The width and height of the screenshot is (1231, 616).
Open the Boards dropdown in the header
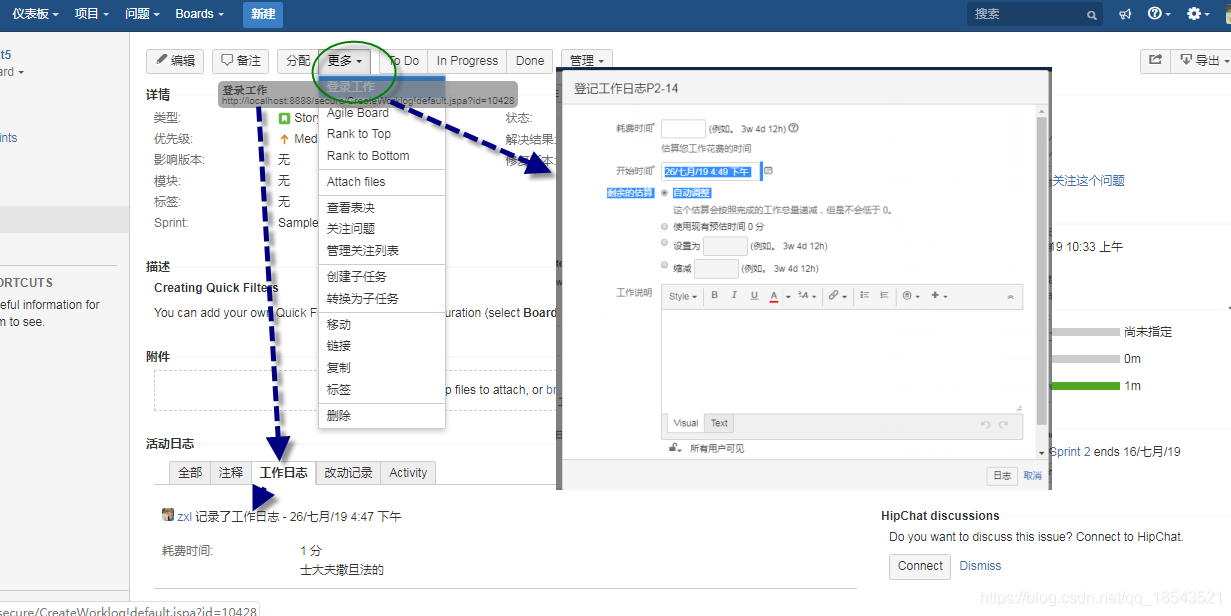click(x=199, y=14)
